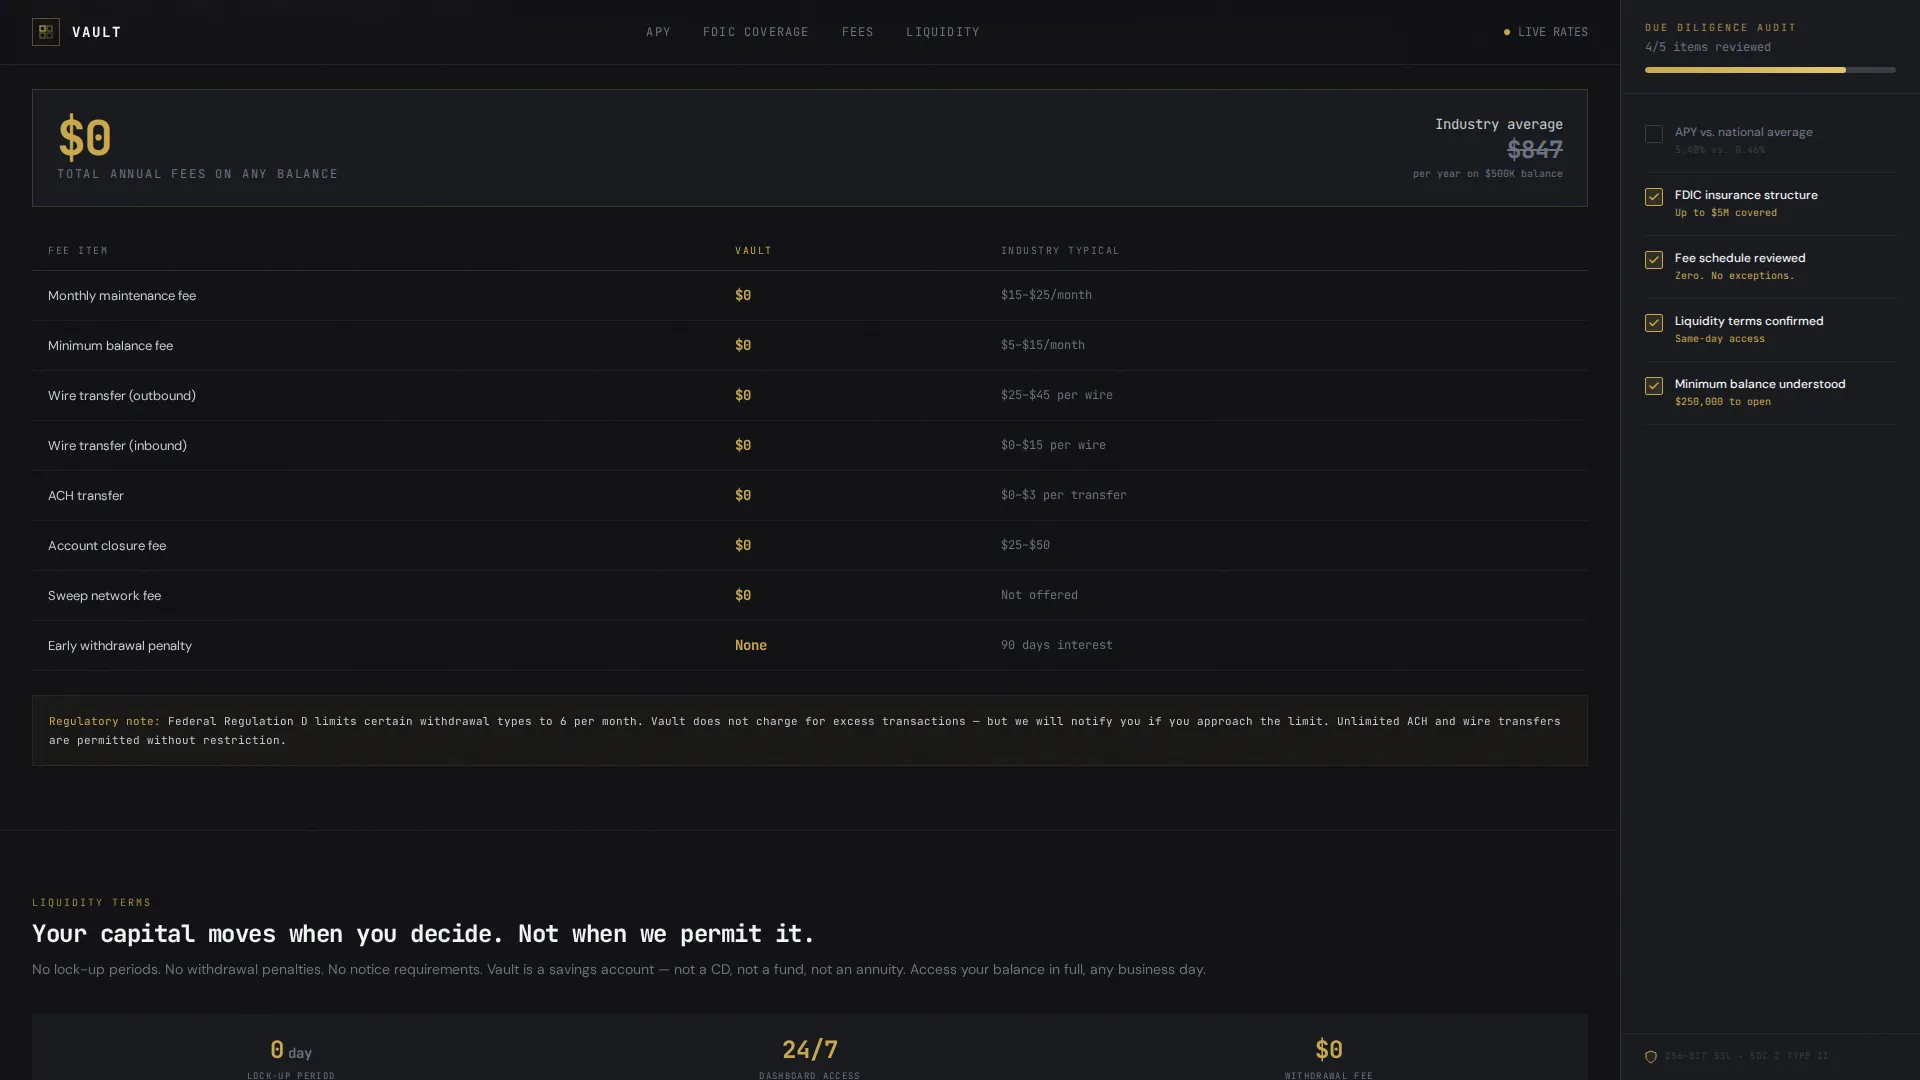Click the 'Regulatory note:' label
Image resolution: width=1920 pixels, height=1080 pixels.
tap(104, 721)
